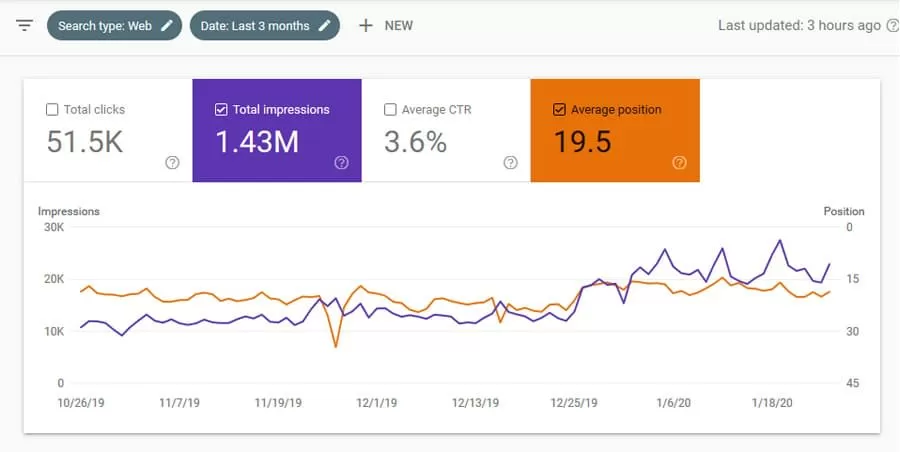Click the orange position dip in chart
900x452 pixels.
click(x=336, y=346)
